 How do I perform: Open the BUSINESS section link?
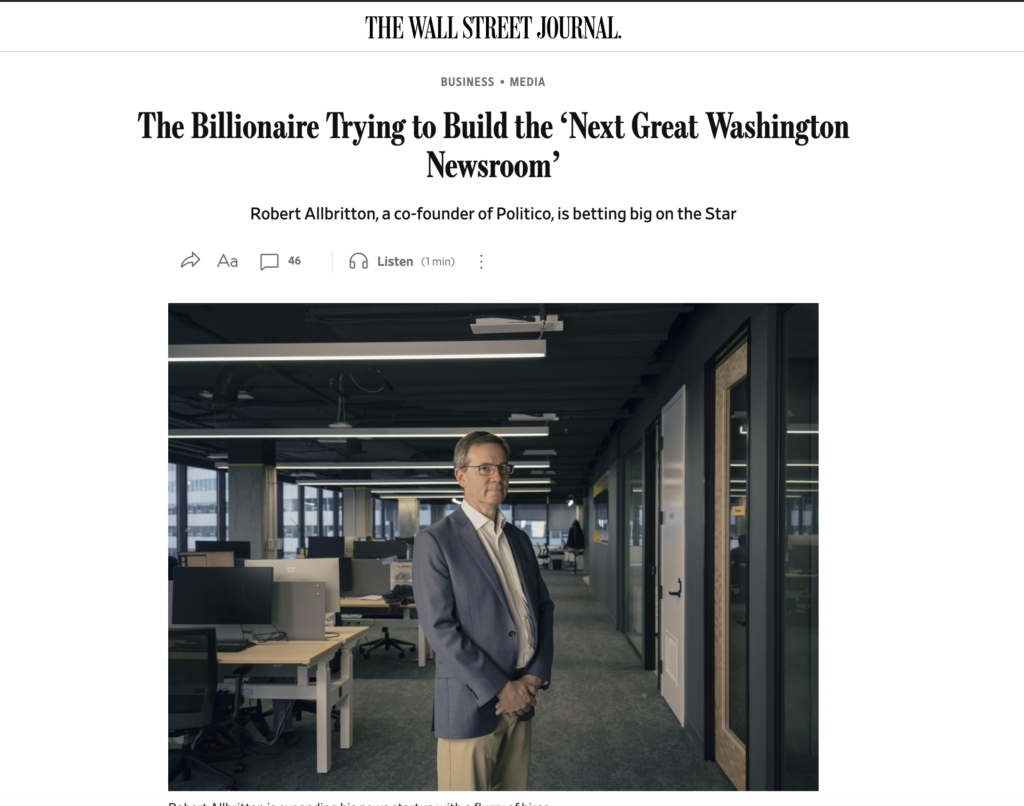pos(467,82)
